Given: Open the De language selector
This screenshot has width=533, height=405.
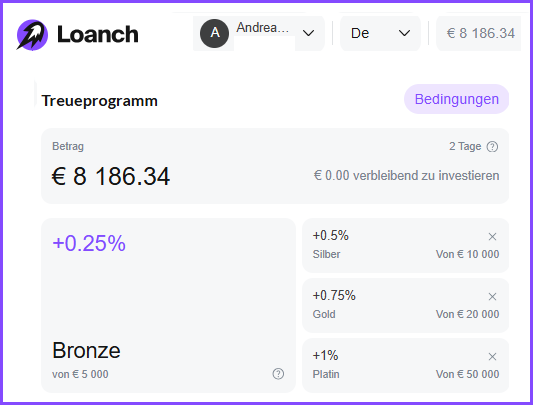Looking at the screenshot, I should 380,33.
